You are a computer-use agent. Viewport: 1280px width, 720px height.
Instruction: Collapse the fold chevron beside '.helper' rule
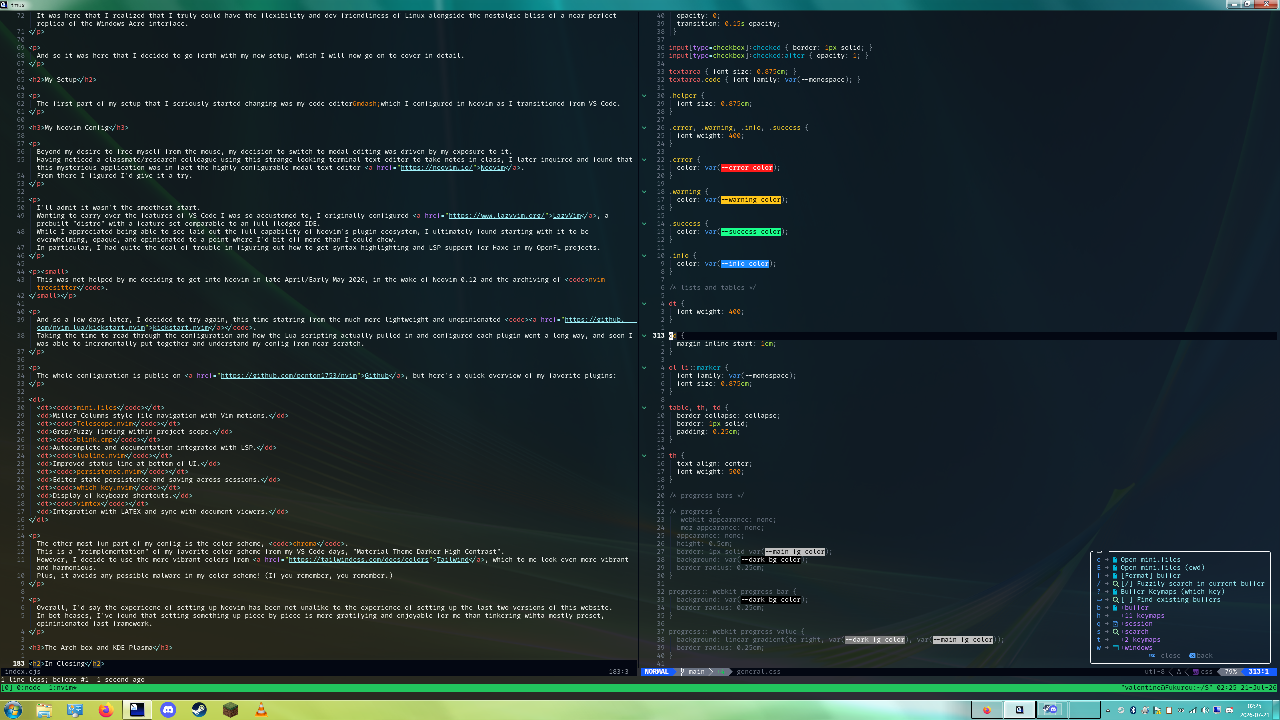click(x=646, y=96)
